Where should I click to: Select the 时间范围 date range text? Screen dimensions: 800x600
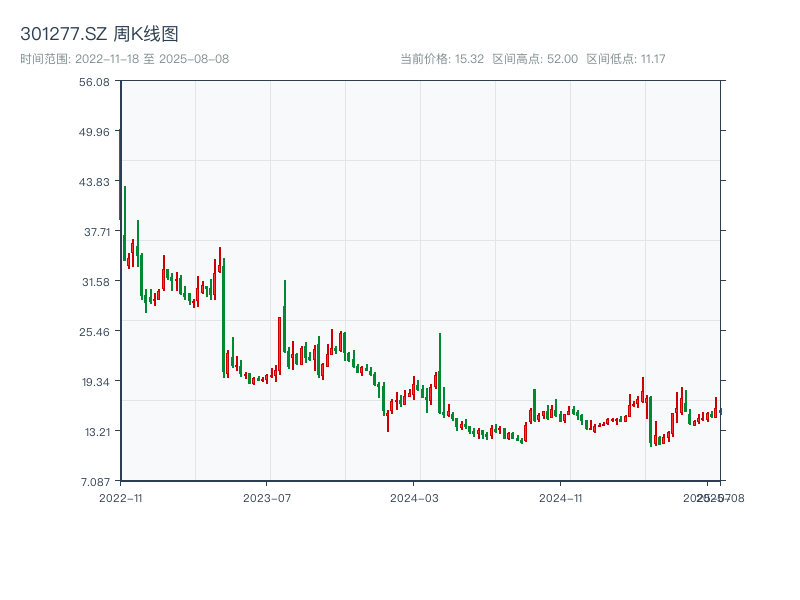tap(125, 59)
